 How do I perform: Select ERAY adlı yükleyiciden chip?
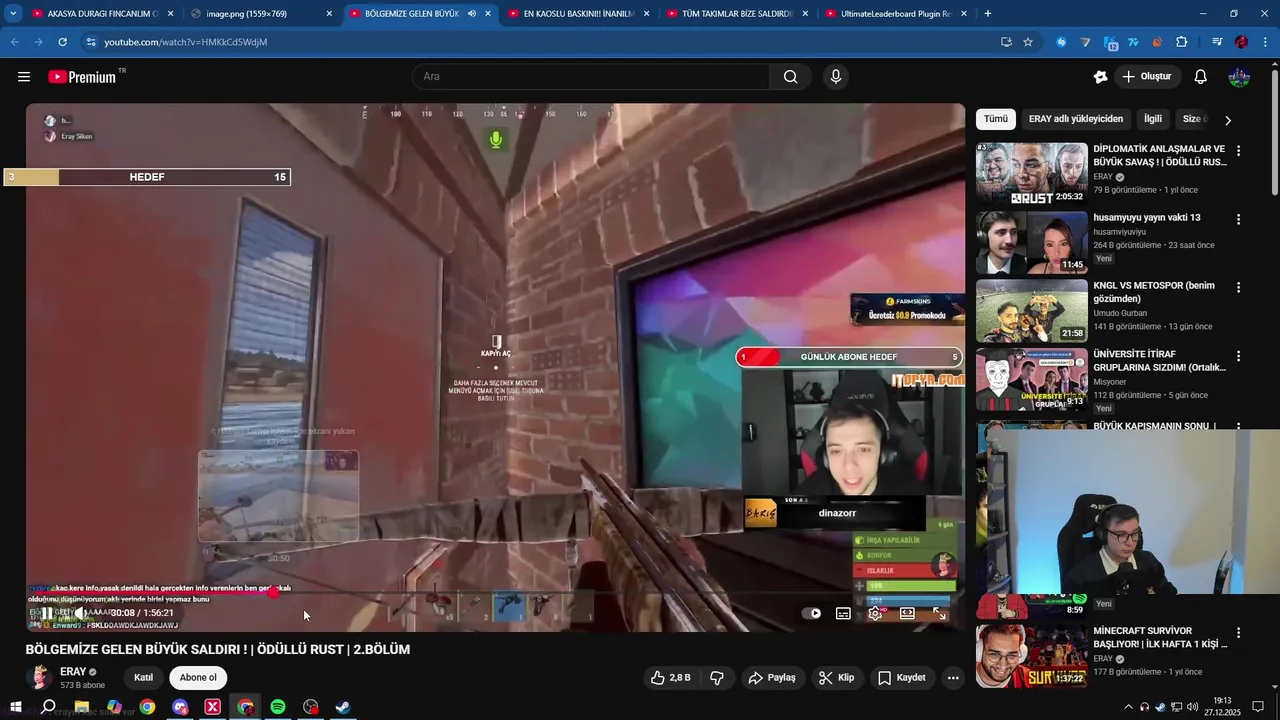tap(1076, 119)
